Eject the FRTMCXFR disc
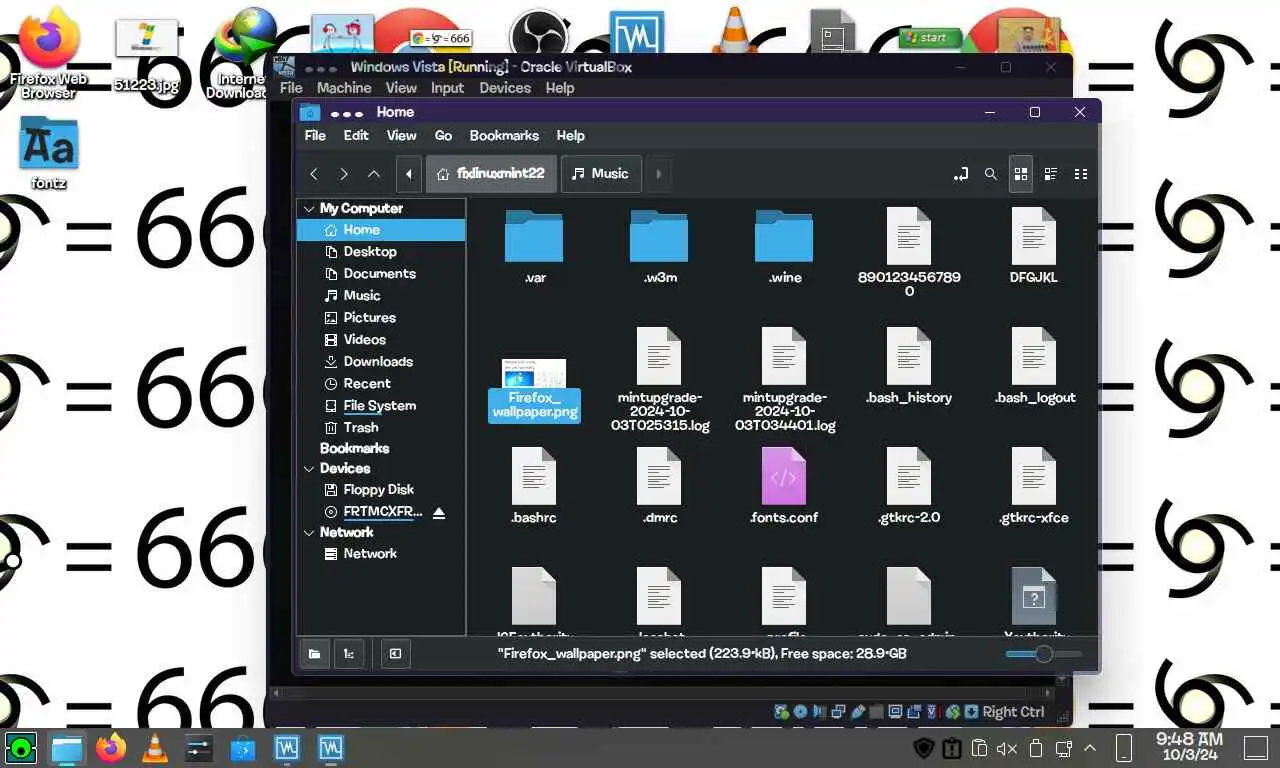Screen dimensions: 1280x768 [438, 512]
